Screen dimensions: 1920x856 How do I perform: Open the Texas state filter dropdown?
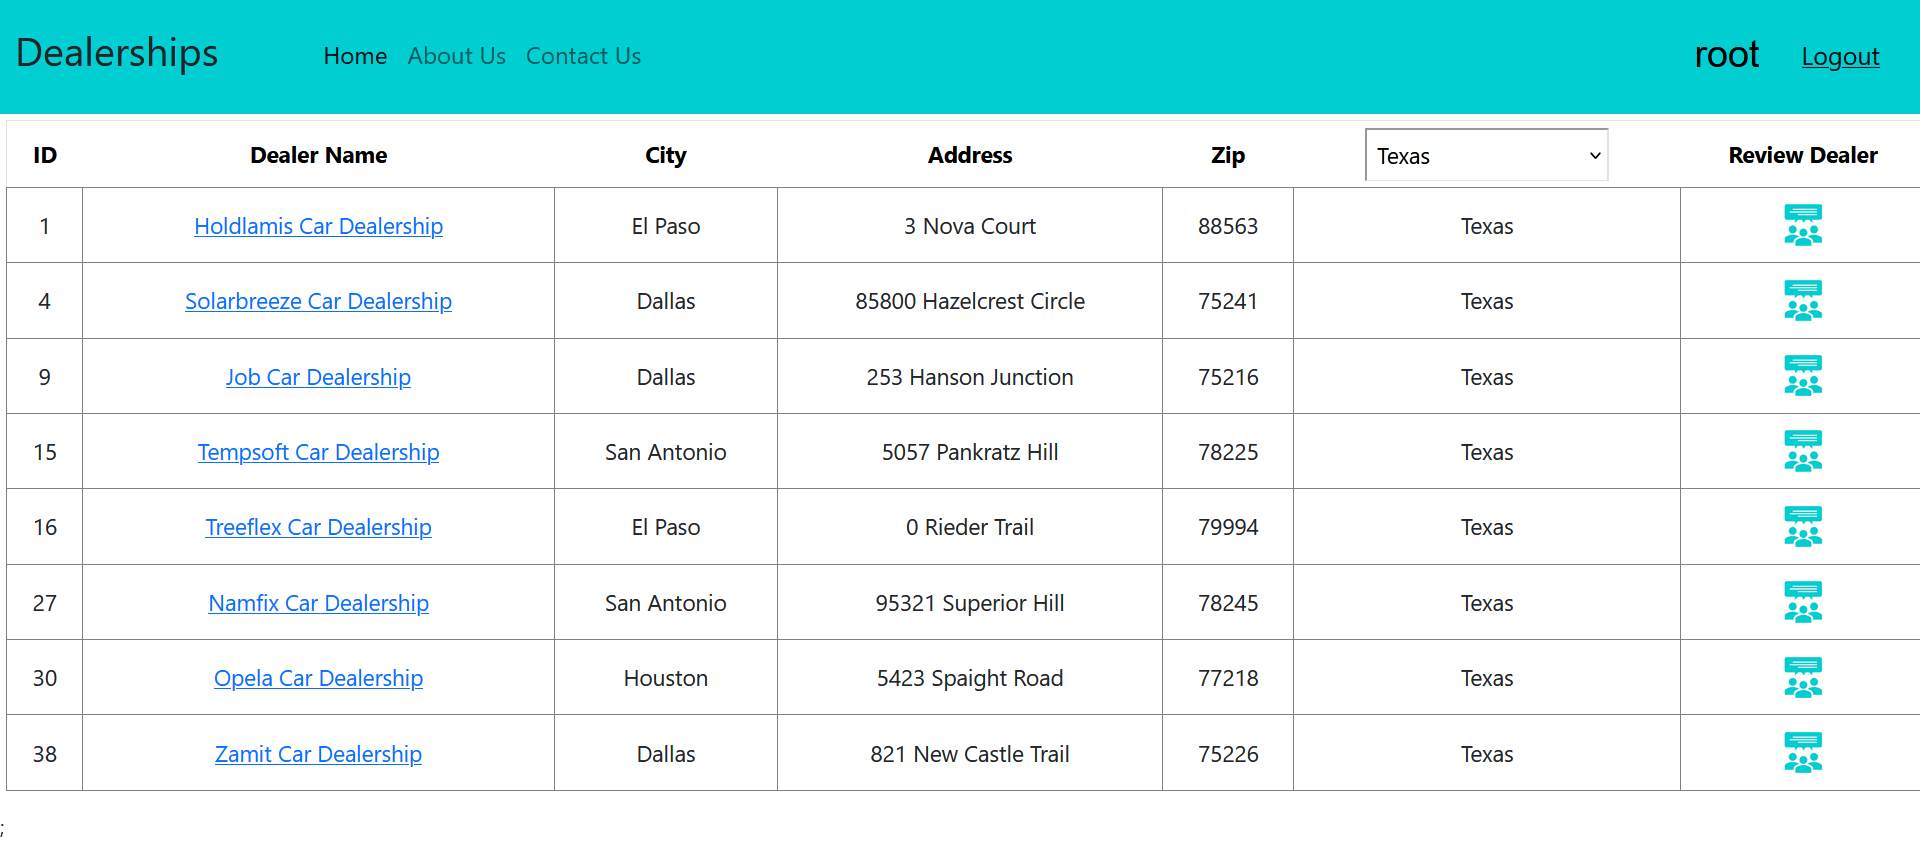tap(1486, 155)
